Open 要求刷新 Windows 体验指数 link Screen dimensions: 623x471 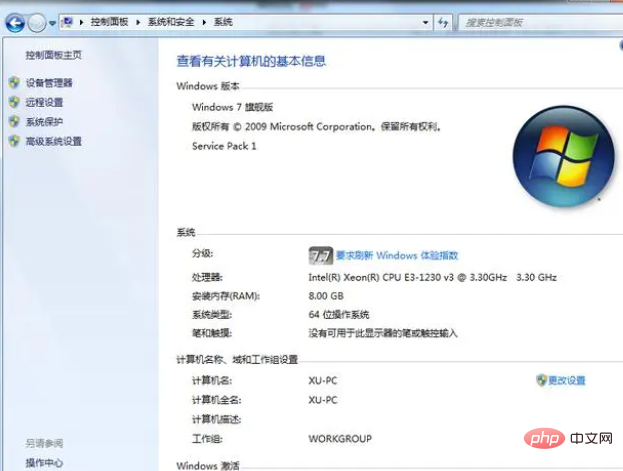[397, 255]
